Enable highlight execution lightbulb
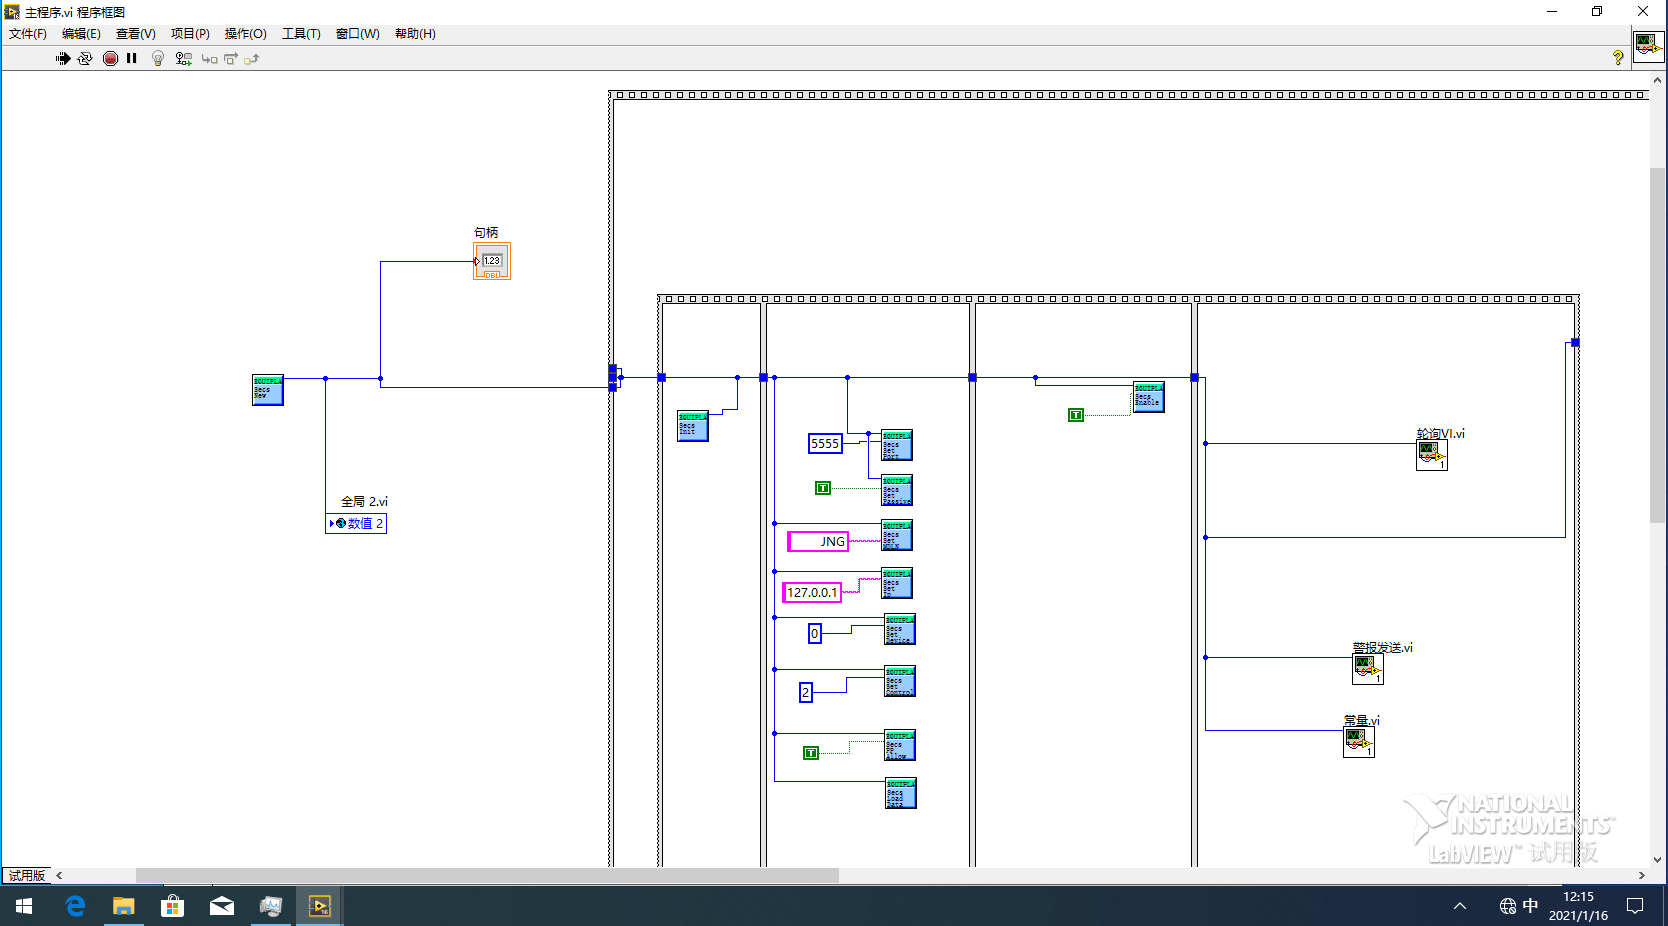The image size is (1668, 926). coord(158,58)
